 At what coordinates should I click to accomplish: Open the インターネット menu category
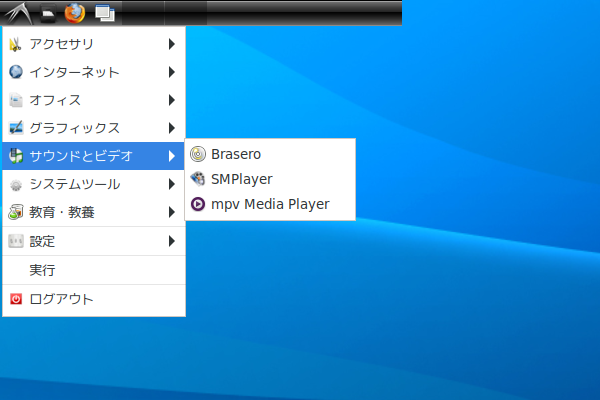pos(94,72)
